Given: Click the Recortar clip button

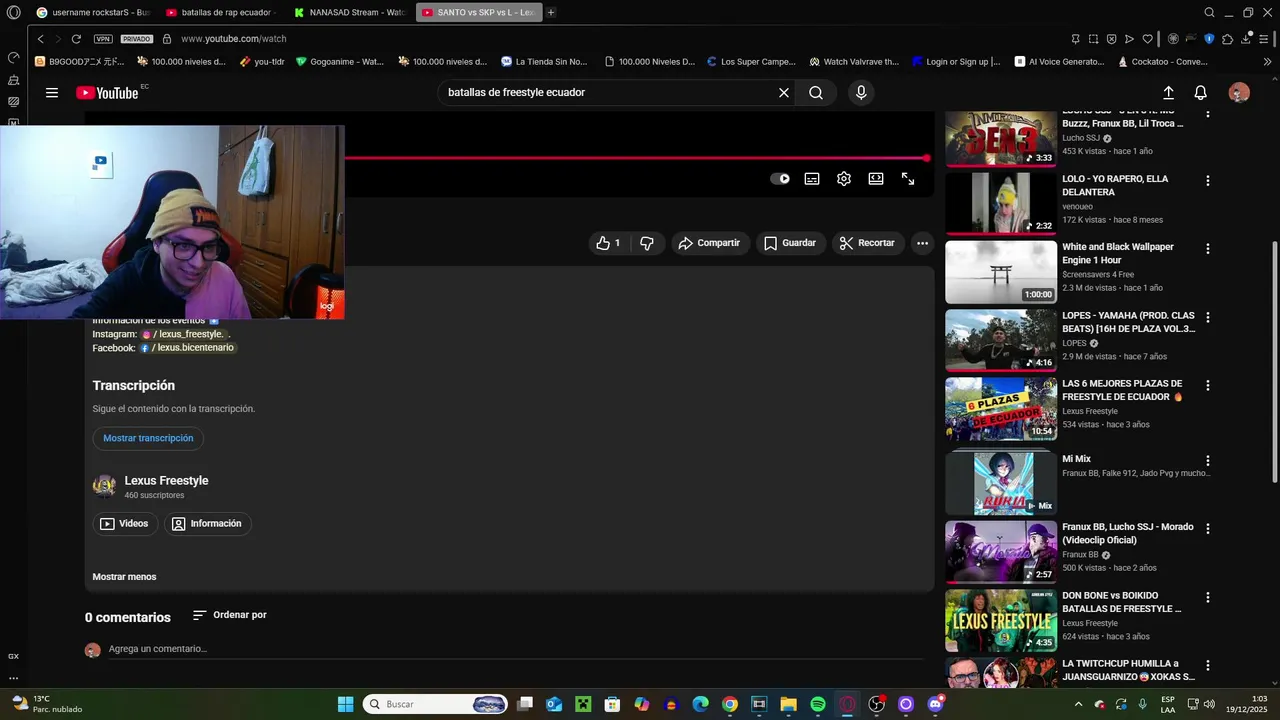Looking at the screenshot, I should [867, 243].
